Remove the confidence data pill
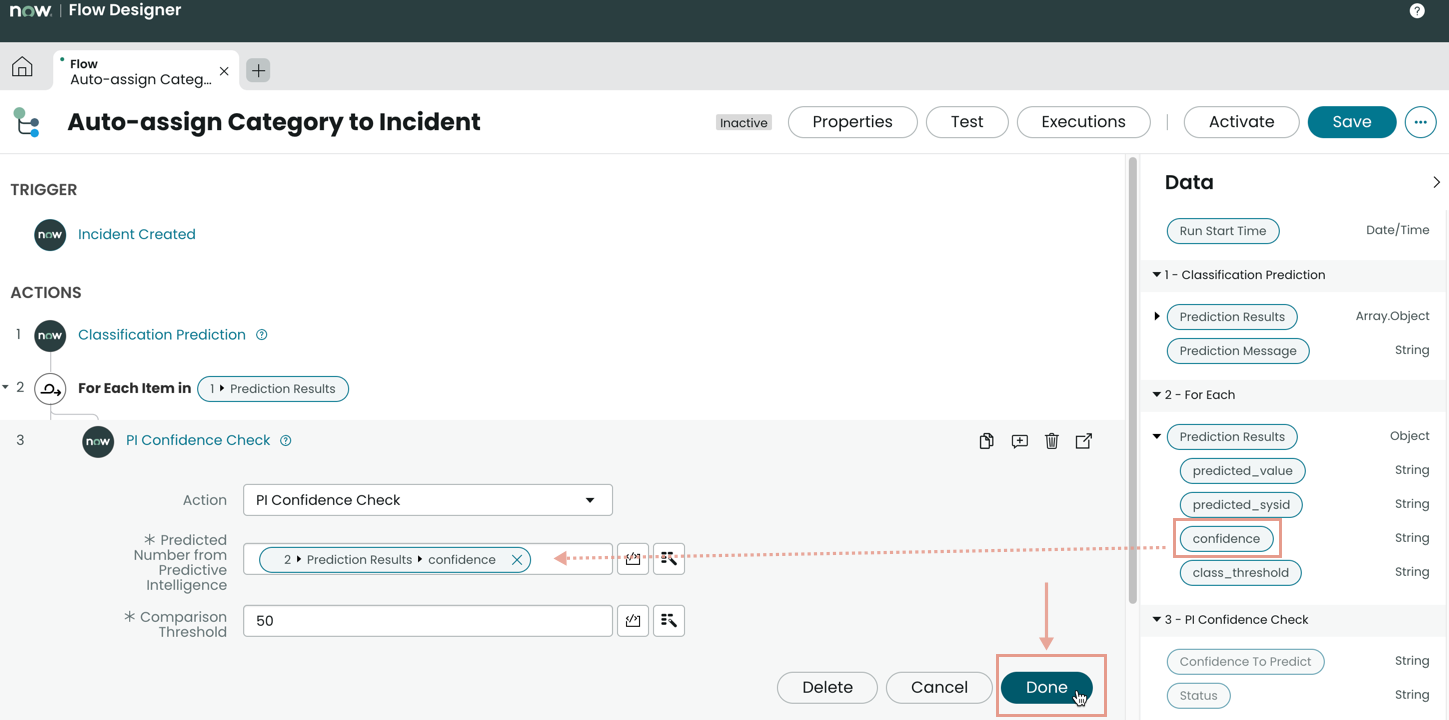The width and height of the screenshot is (1449, 720). 517,560
